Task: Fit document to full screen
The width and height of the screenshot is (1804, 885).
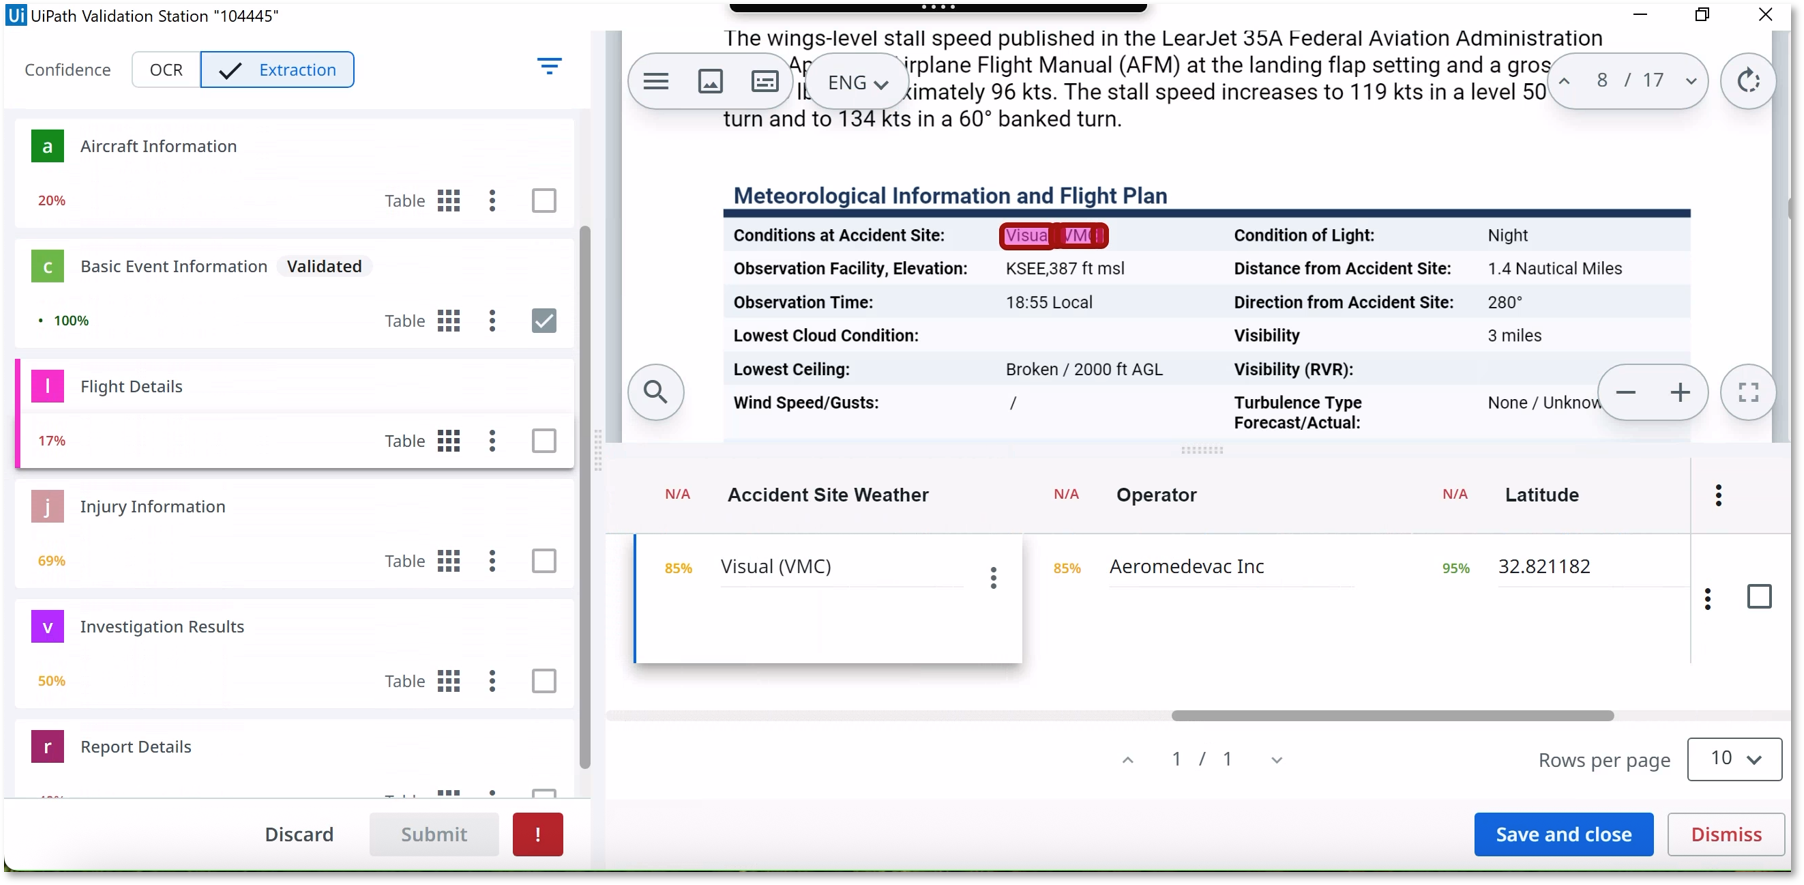Action: (1748, 392)
